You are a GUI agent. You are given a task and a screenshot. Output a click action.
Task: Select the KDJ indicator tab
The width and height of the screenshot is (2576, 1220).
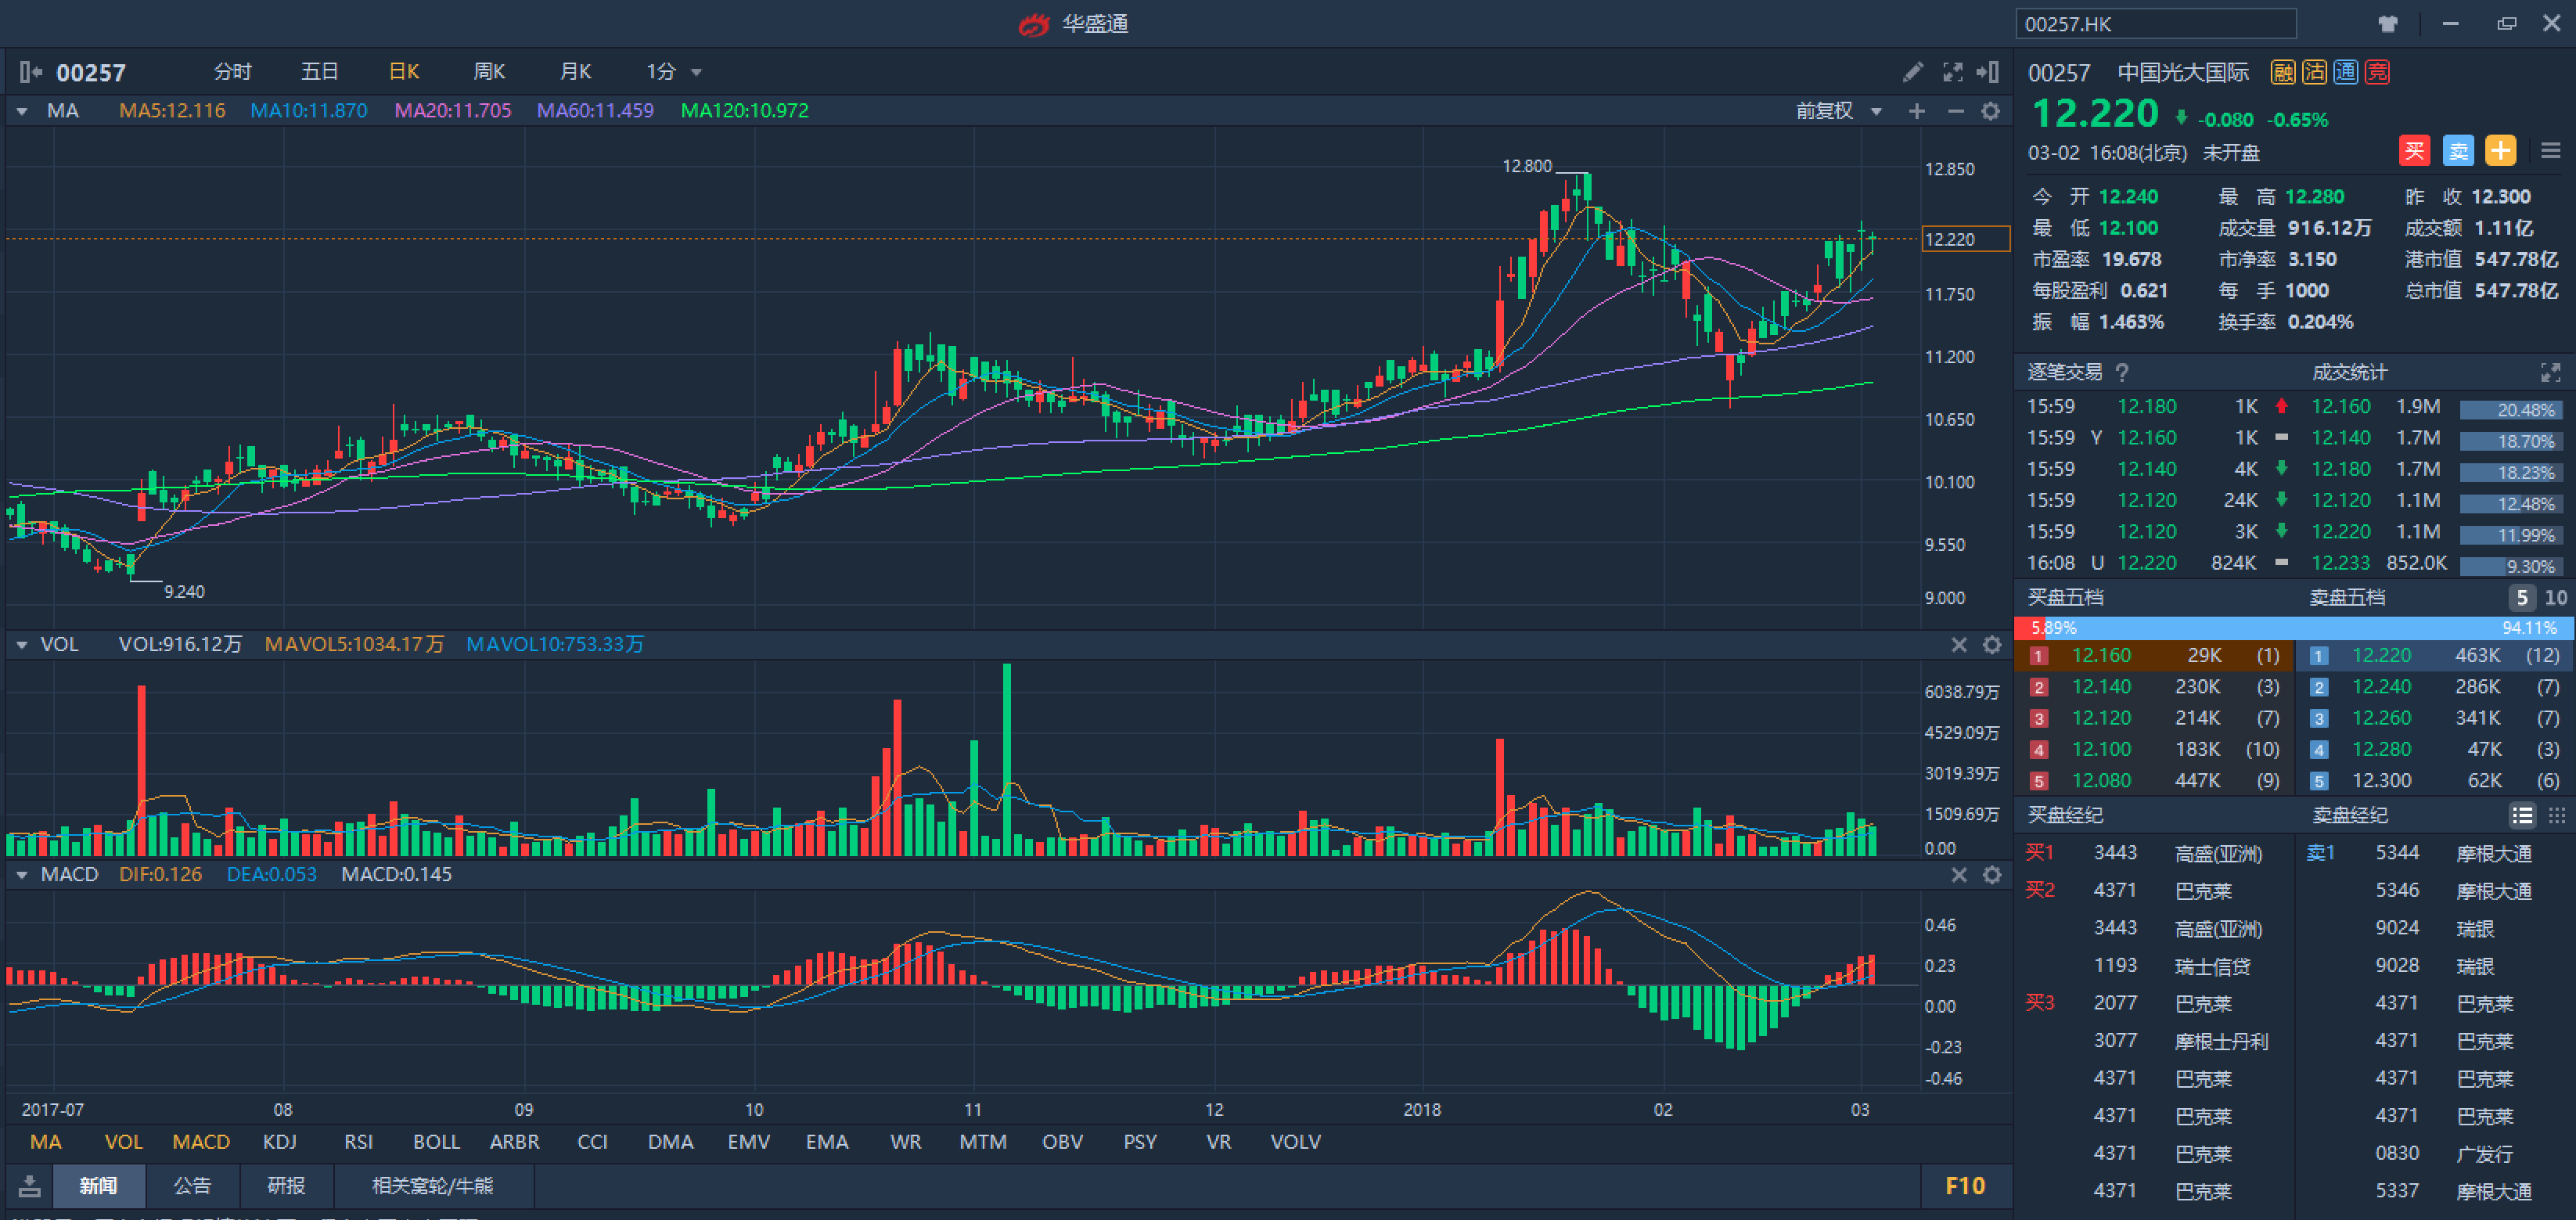coord(279,1142)
